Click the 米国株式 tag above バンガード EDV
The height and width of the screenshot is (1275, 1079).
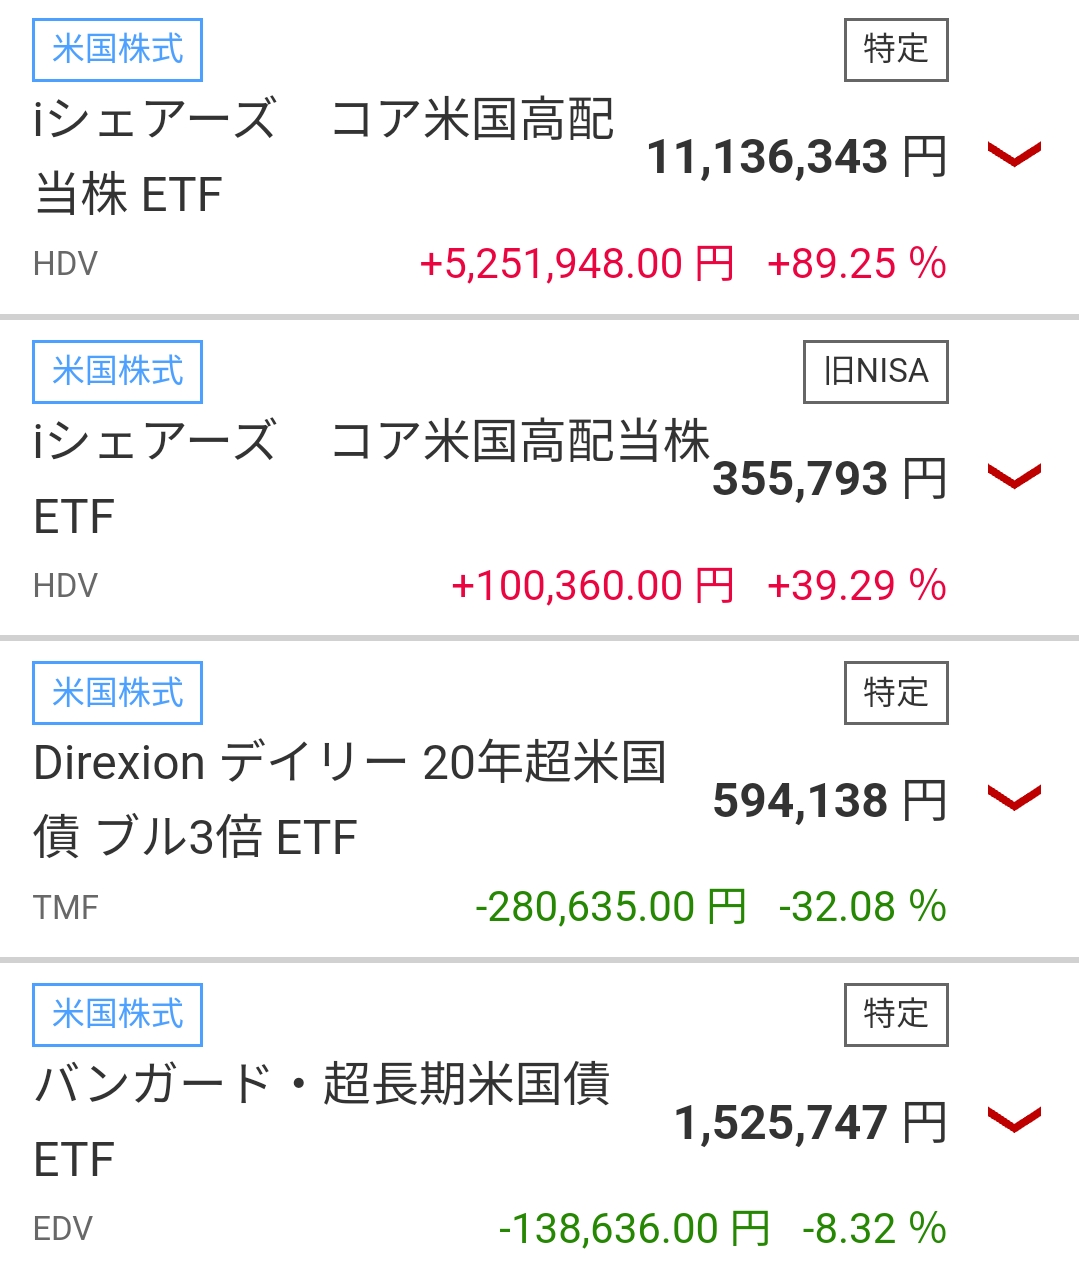click(118, 1015)
